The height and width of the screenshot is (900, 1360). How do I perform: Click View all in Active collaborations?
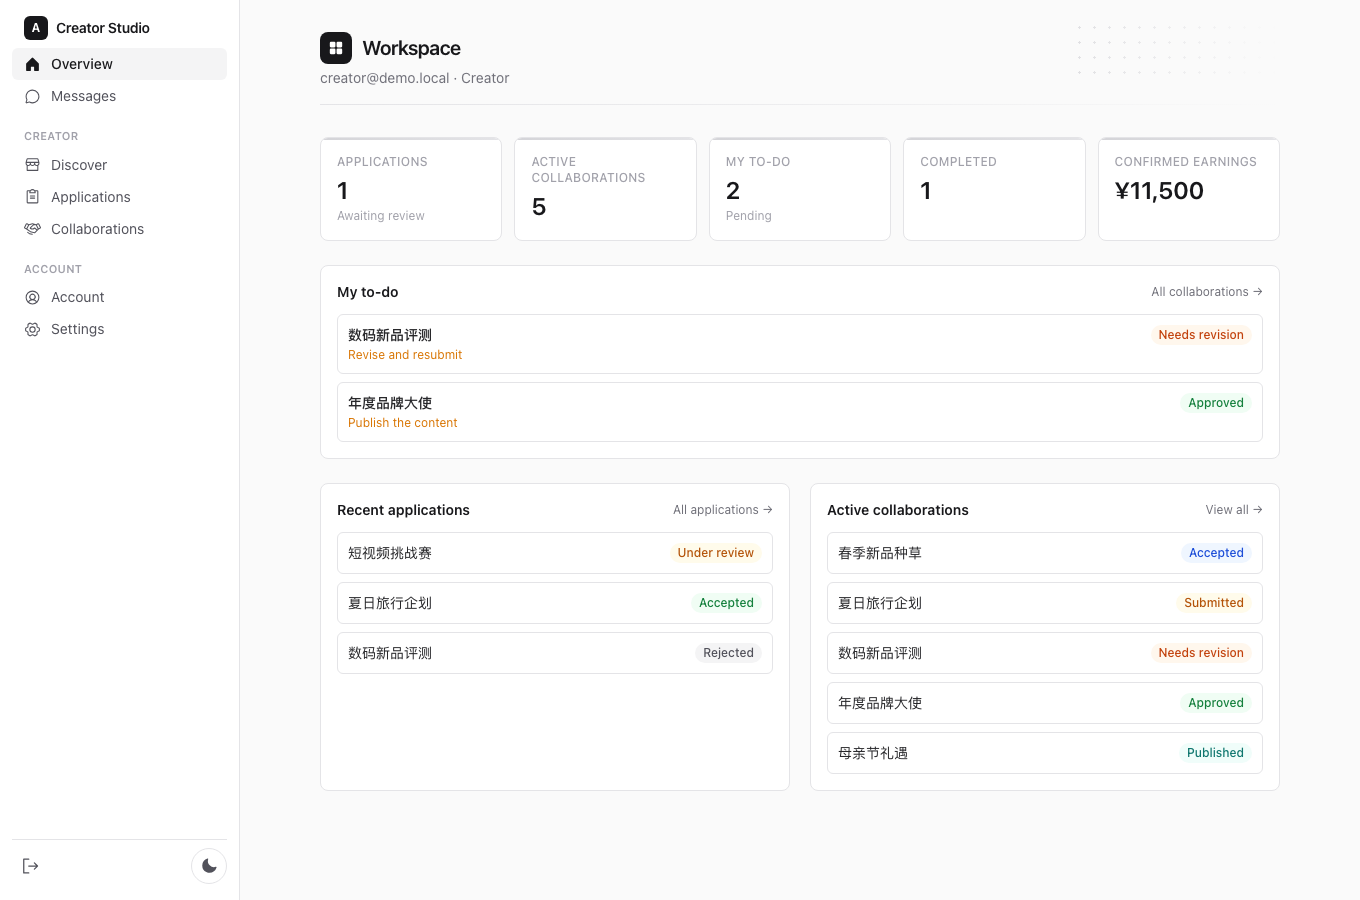(1234, 510)
